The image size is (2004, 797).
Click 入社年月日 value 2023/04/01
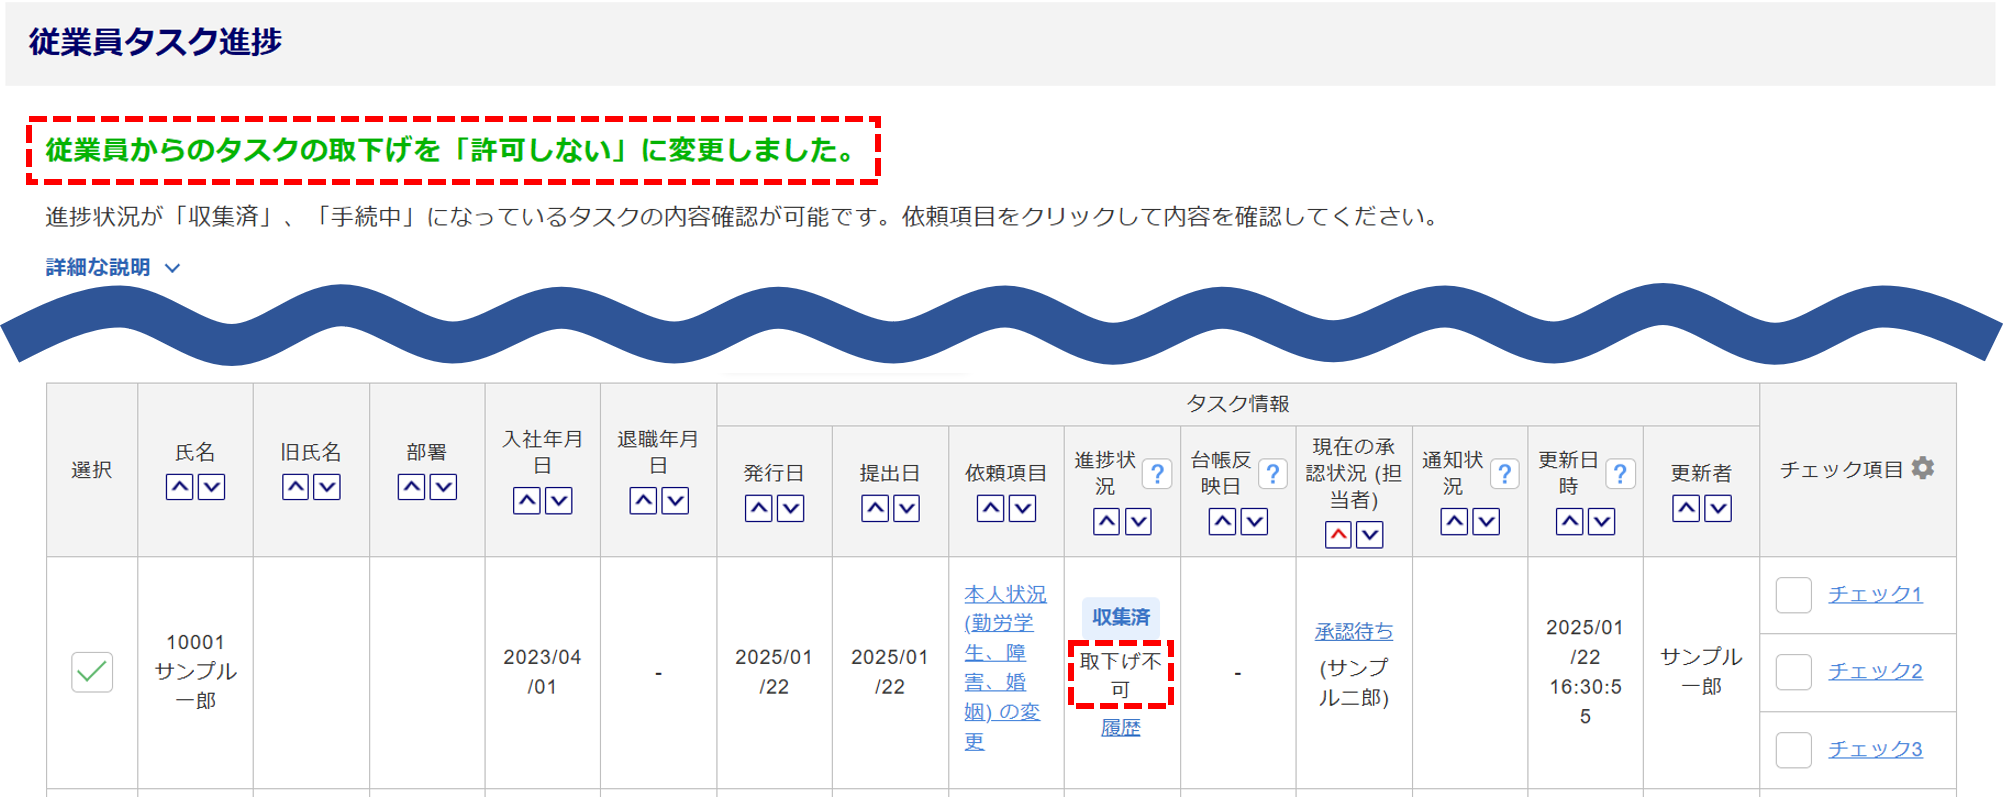click(542, 672)
